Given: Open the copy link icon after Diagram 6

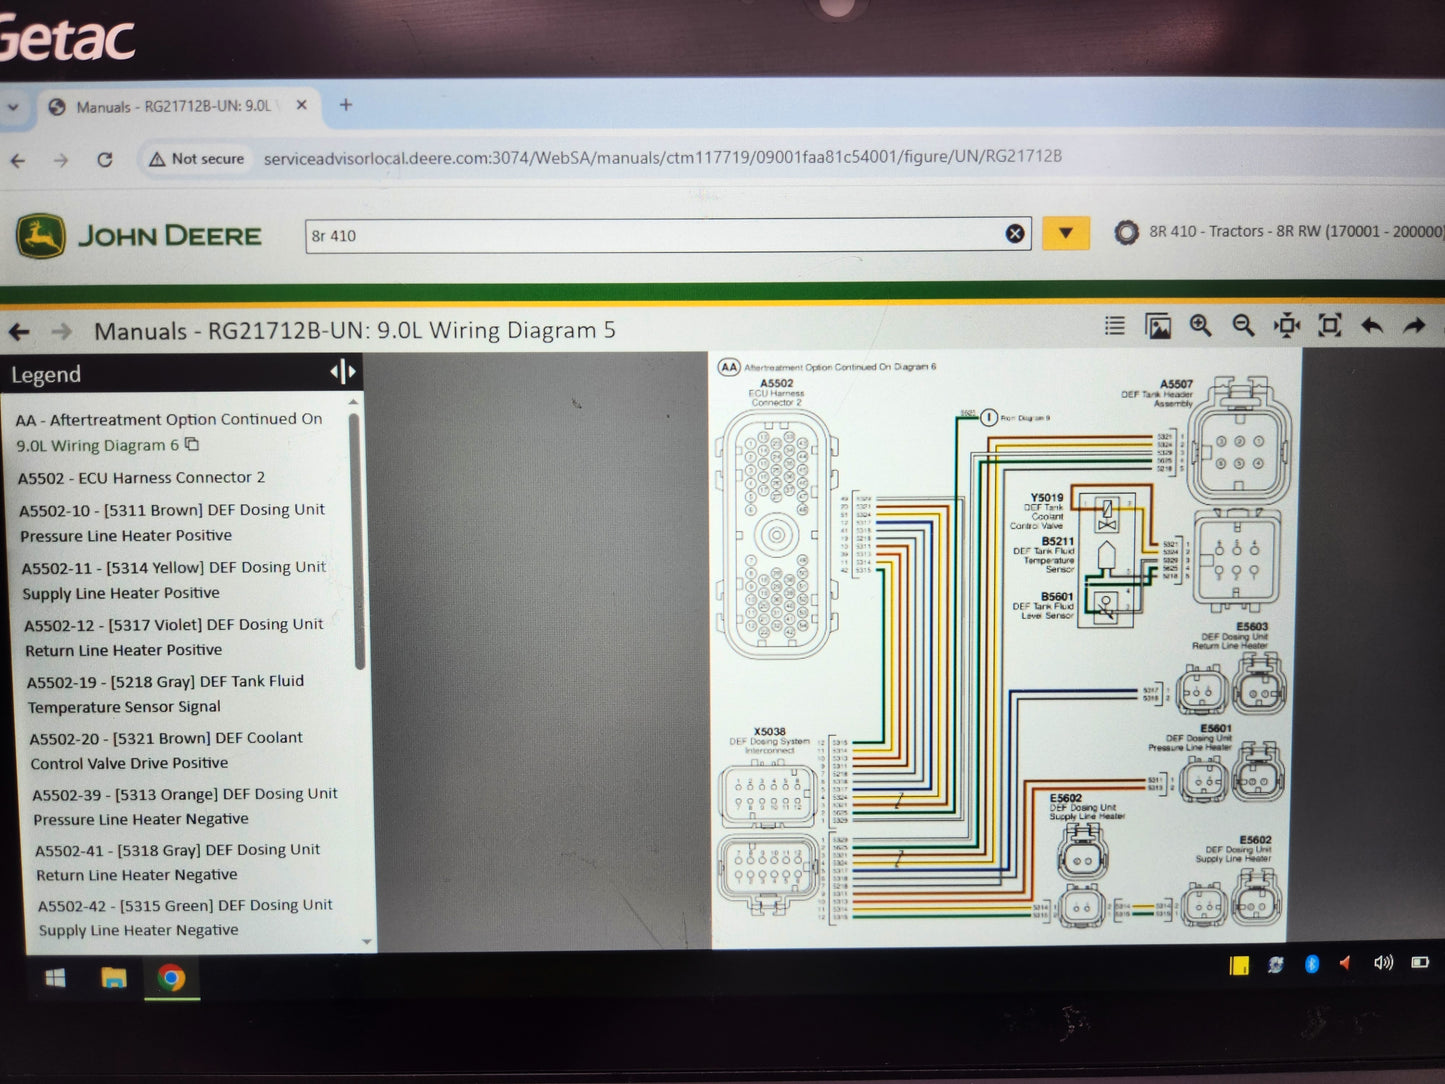Looking at the screenshot, I should 193,444.
